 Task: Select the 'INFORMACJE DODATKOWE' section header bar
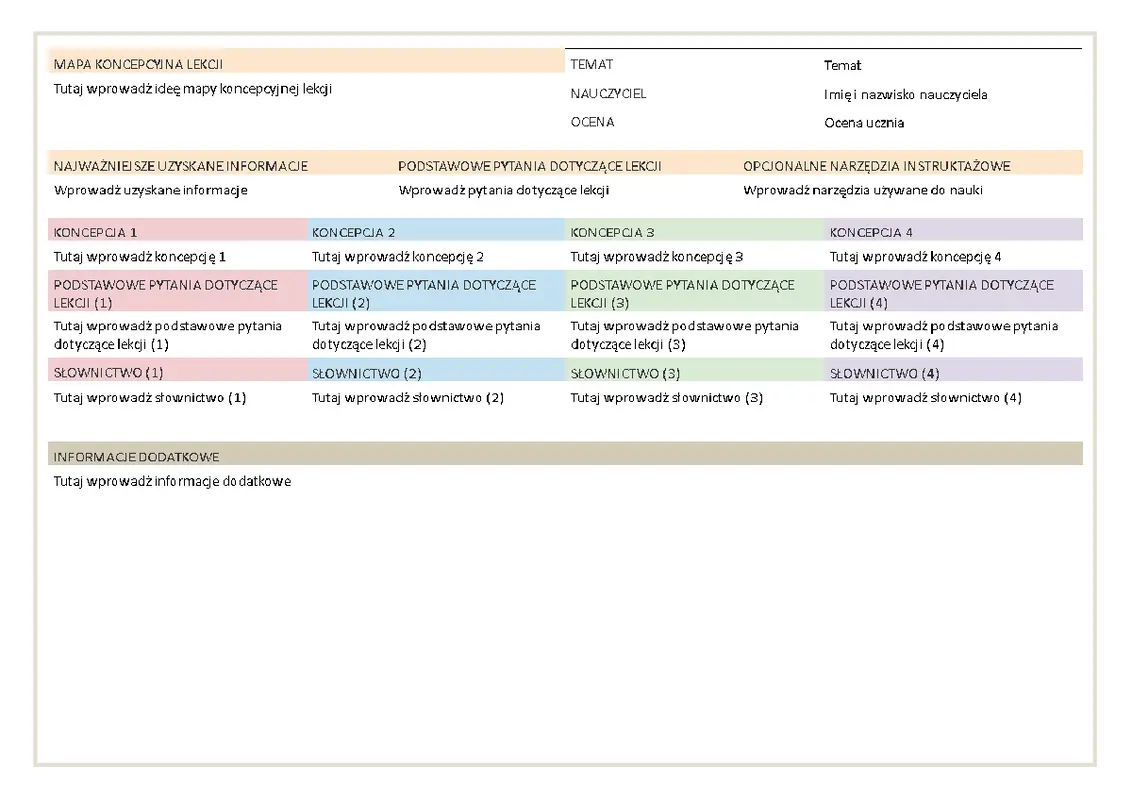pos(565,456)
